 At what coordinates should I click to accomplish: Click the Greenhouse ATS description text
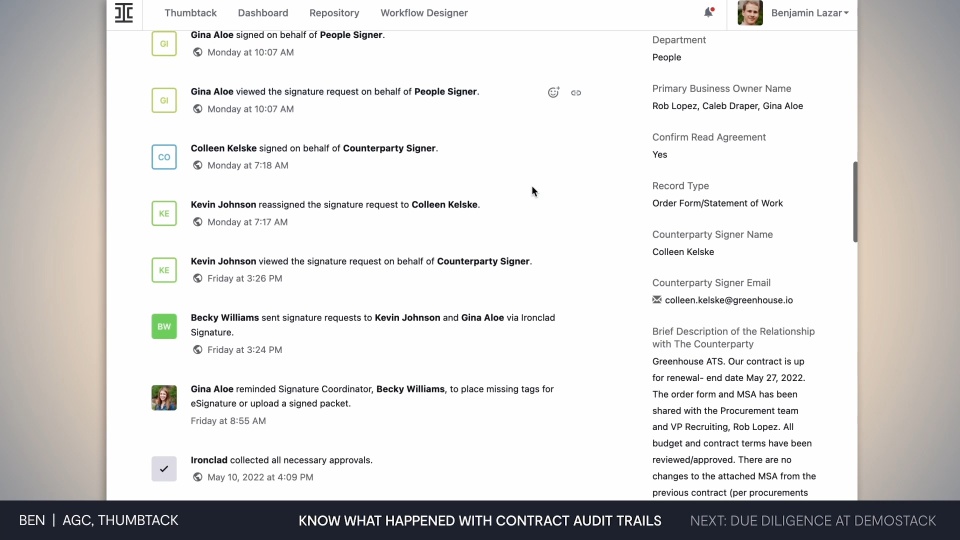pyautogui.click(x=734, y=427)
